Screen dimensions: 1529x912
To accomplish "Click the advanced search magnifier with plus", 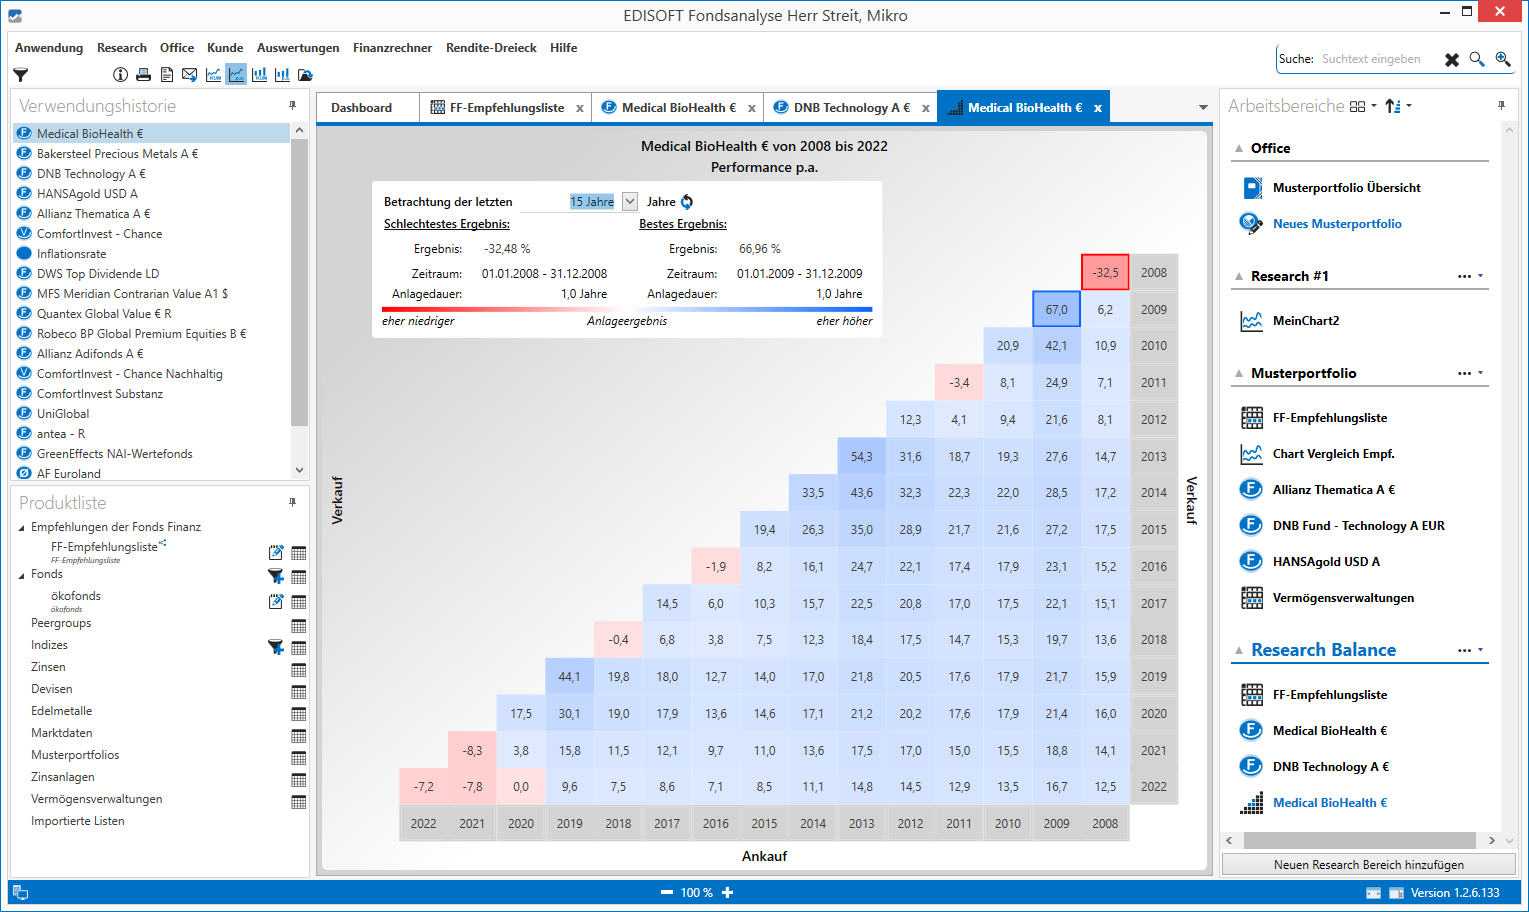I will click(x=1502, y=60).
